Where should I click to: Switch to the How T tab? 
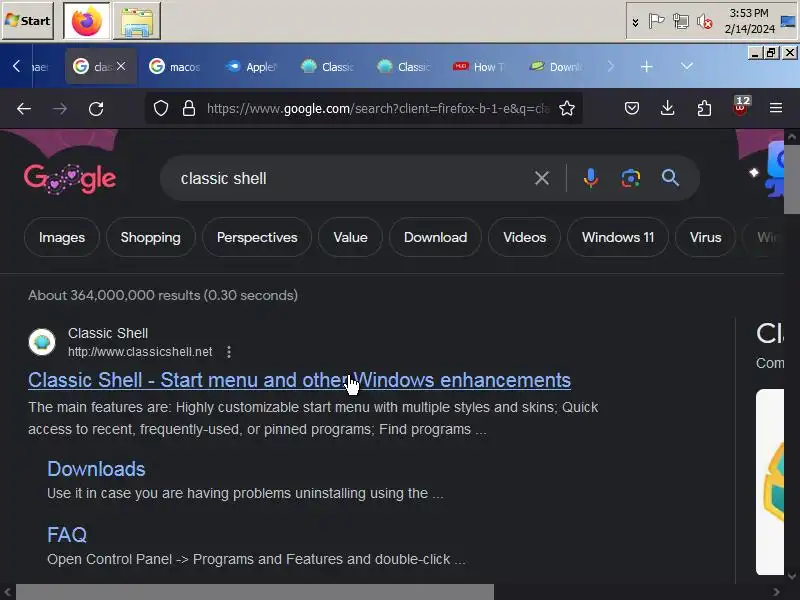pos(480,66)
